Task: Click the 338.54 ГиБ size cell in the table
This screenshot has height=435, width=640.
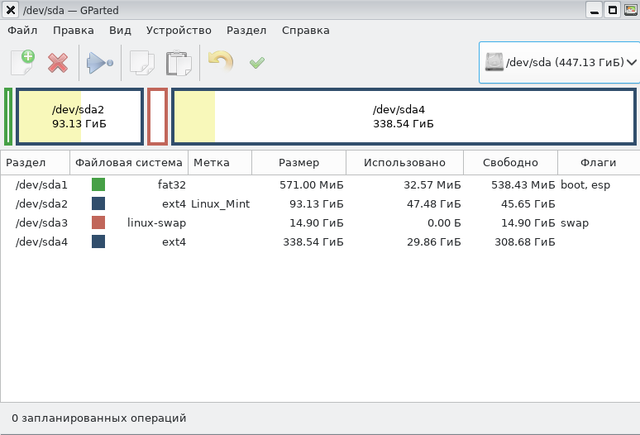Action: [x=313, y=242]
